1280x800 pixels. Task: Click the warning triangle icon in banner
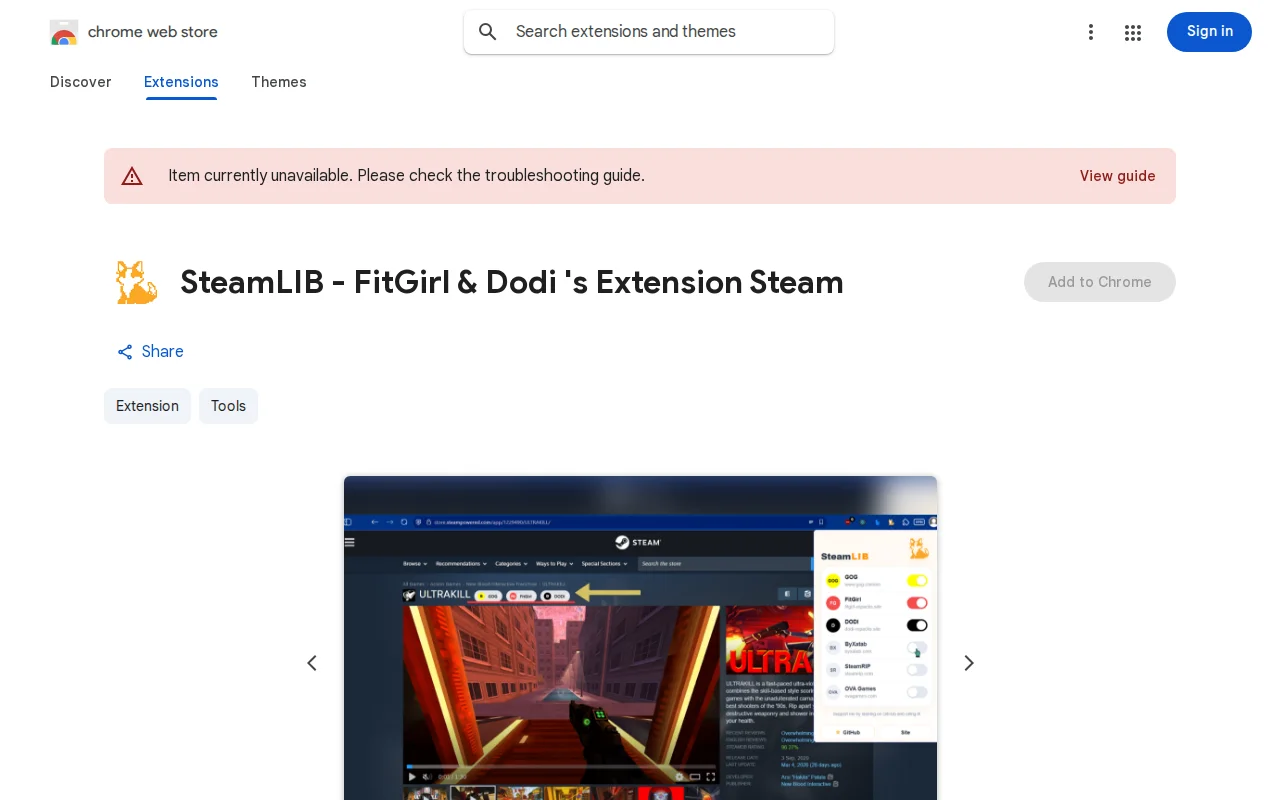[x=132, y=176]
